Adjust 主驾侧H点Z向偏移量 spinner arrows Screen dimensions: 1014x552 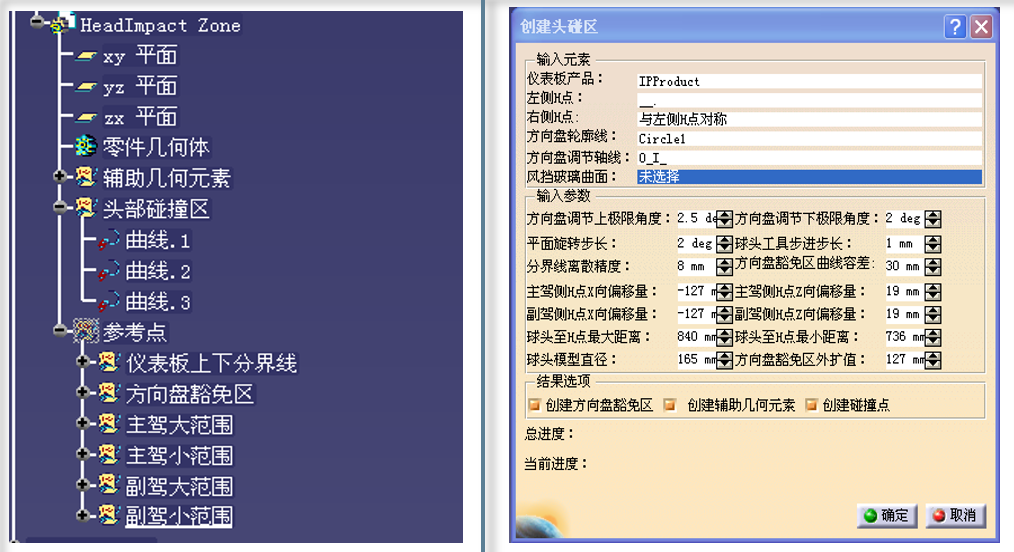[933, 292]
